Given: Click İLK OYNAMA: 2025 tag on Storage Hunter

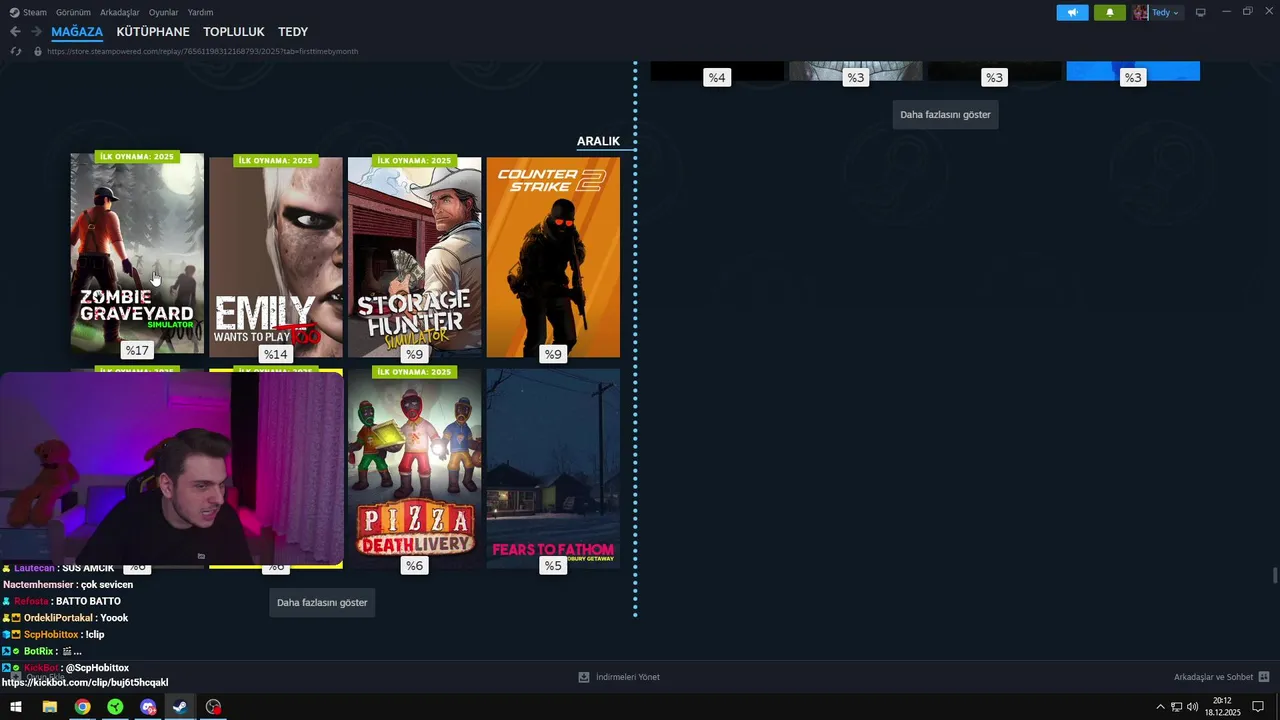Looking at the screenshot, I should [414, 160].
